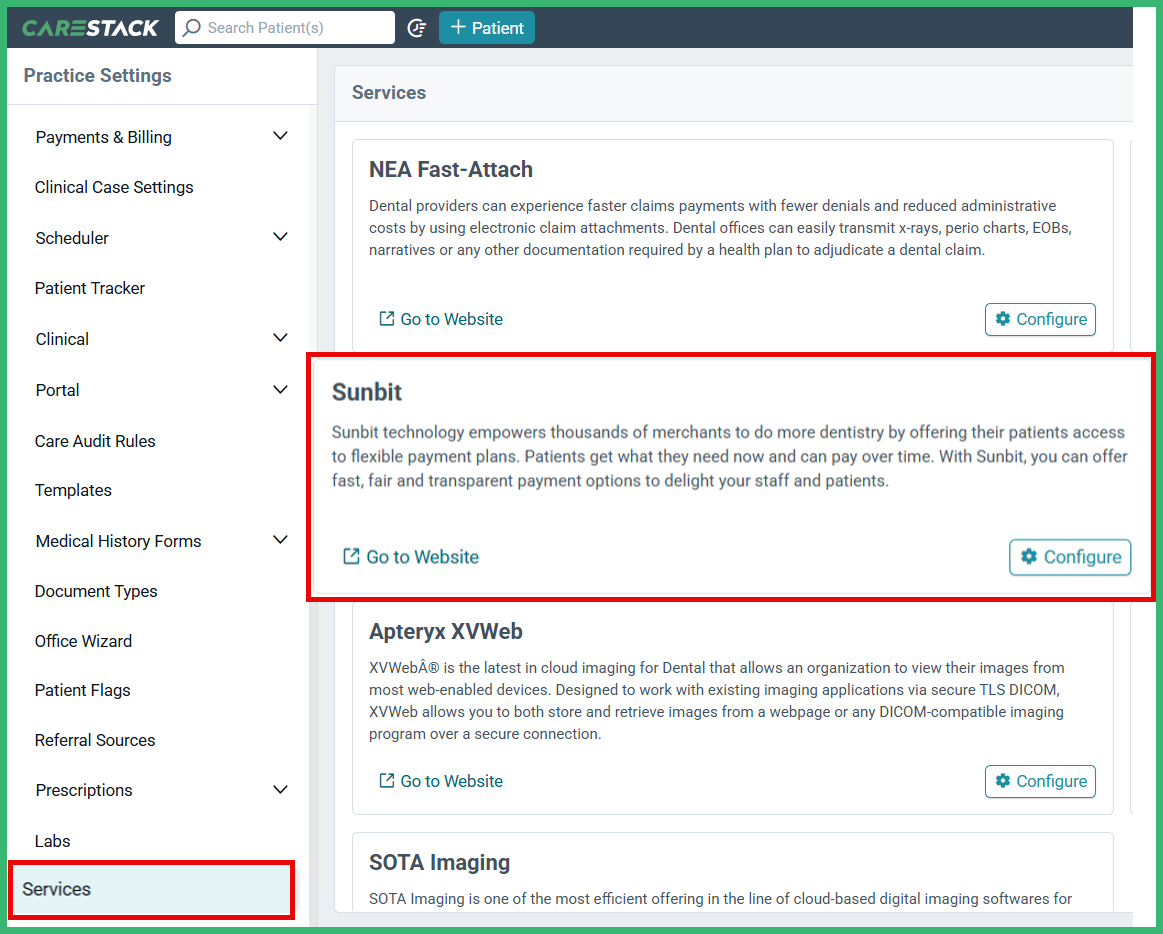Select Referral Sources from sidebar
Image resolution: width=1163 pixels, height=934 pixels.
pos(95,740)
